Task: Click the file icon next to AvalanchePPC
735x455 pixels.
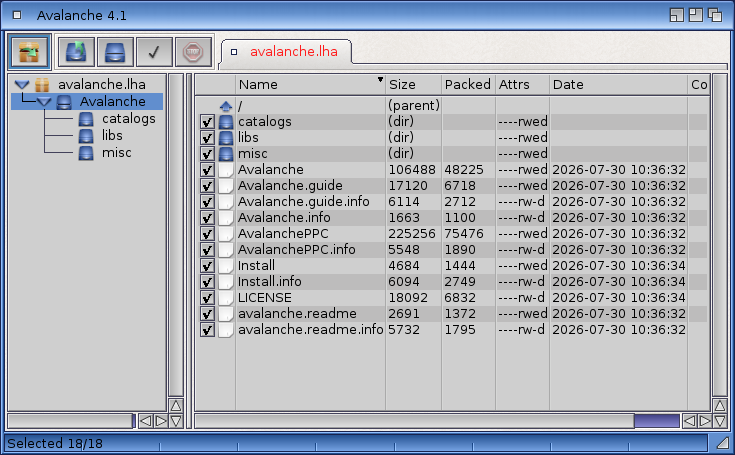Action: pos(226,234)
